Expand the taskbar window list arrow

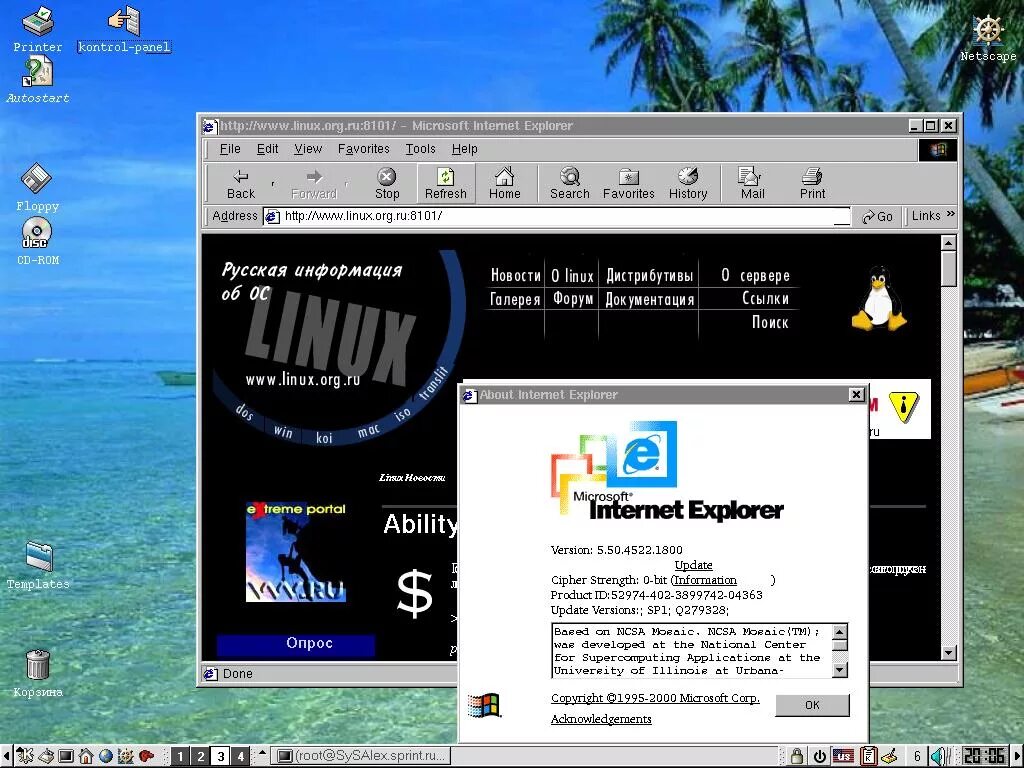coord(262,753)
